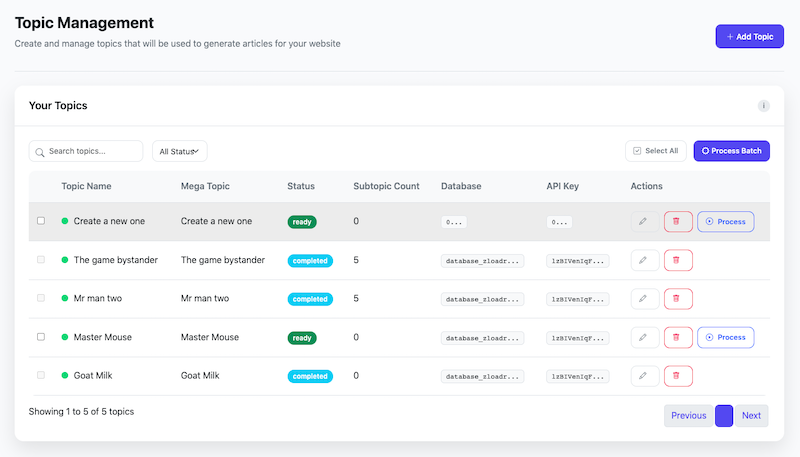Delete the Goat Milk topic
The image size is (800, 457).
[677, 376]
